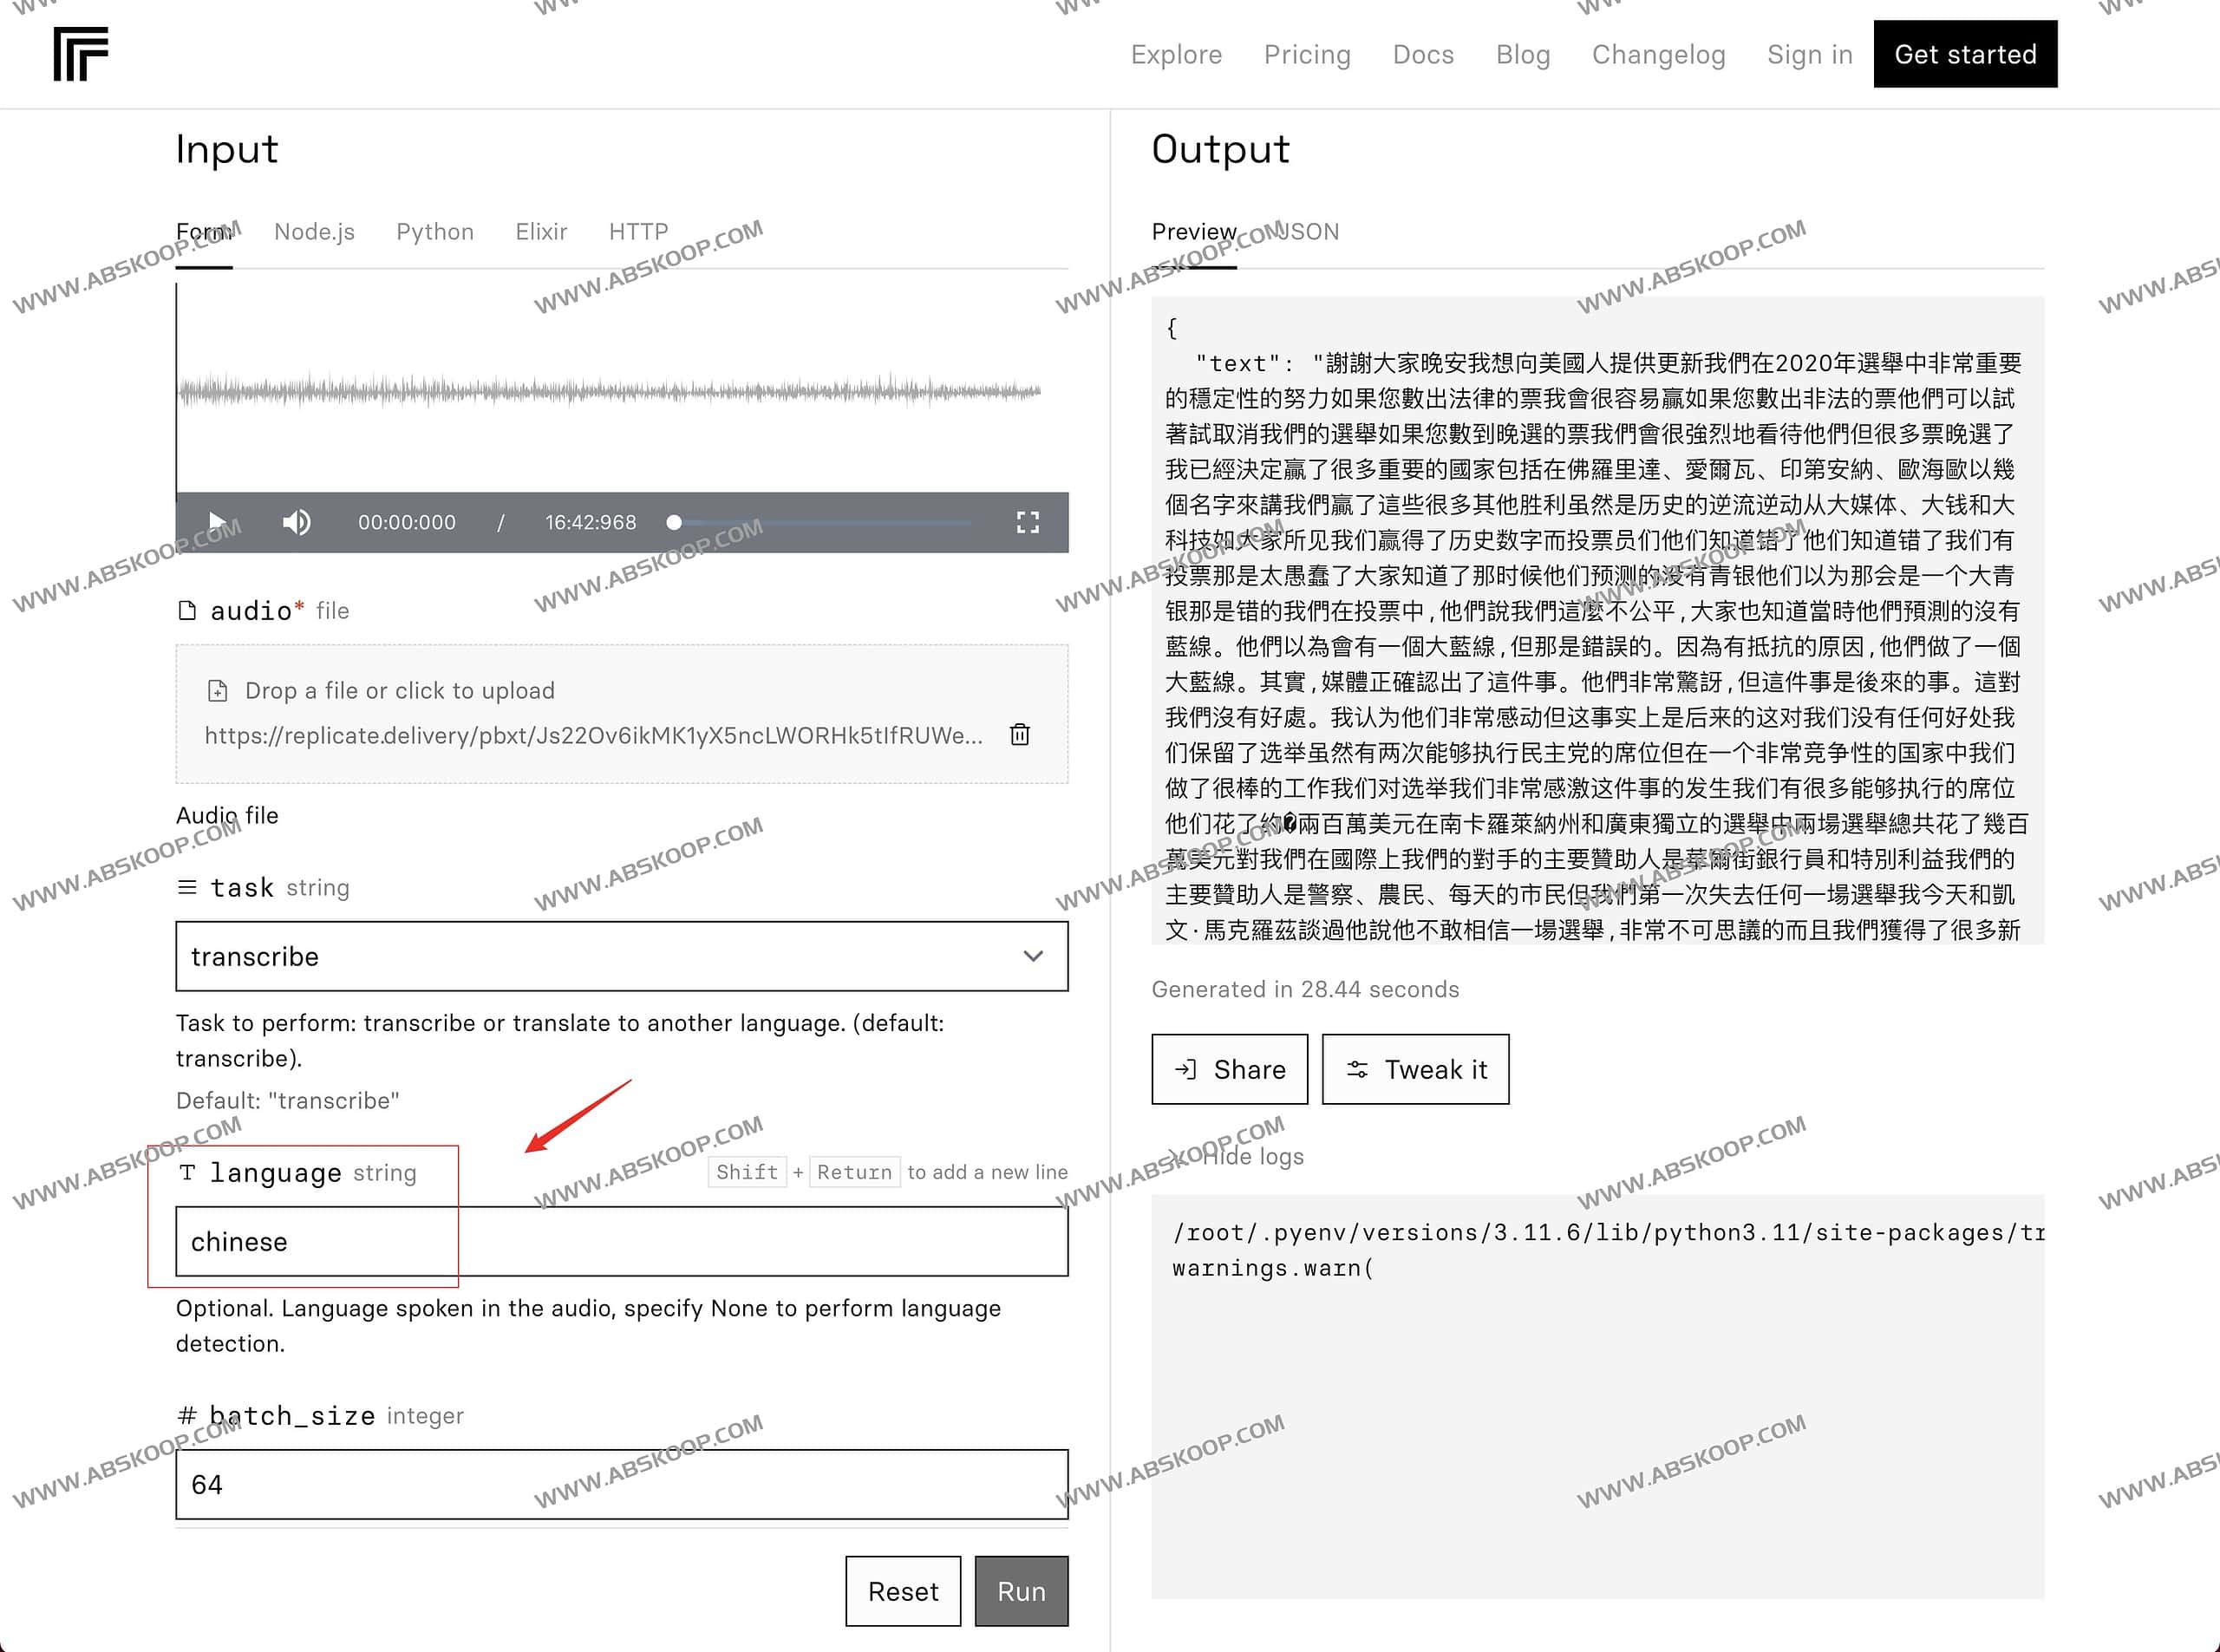Open Tweak it via its sliders icon
Viewport: 2220px width, 1652px height.
tap(1360, 1069)
